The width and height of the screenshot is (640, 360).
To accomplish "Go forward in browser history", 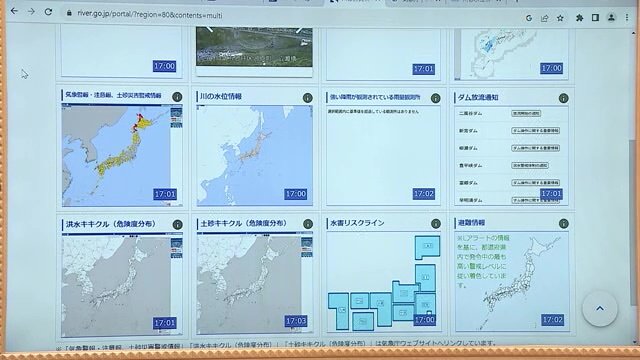I will coord(31,11).
